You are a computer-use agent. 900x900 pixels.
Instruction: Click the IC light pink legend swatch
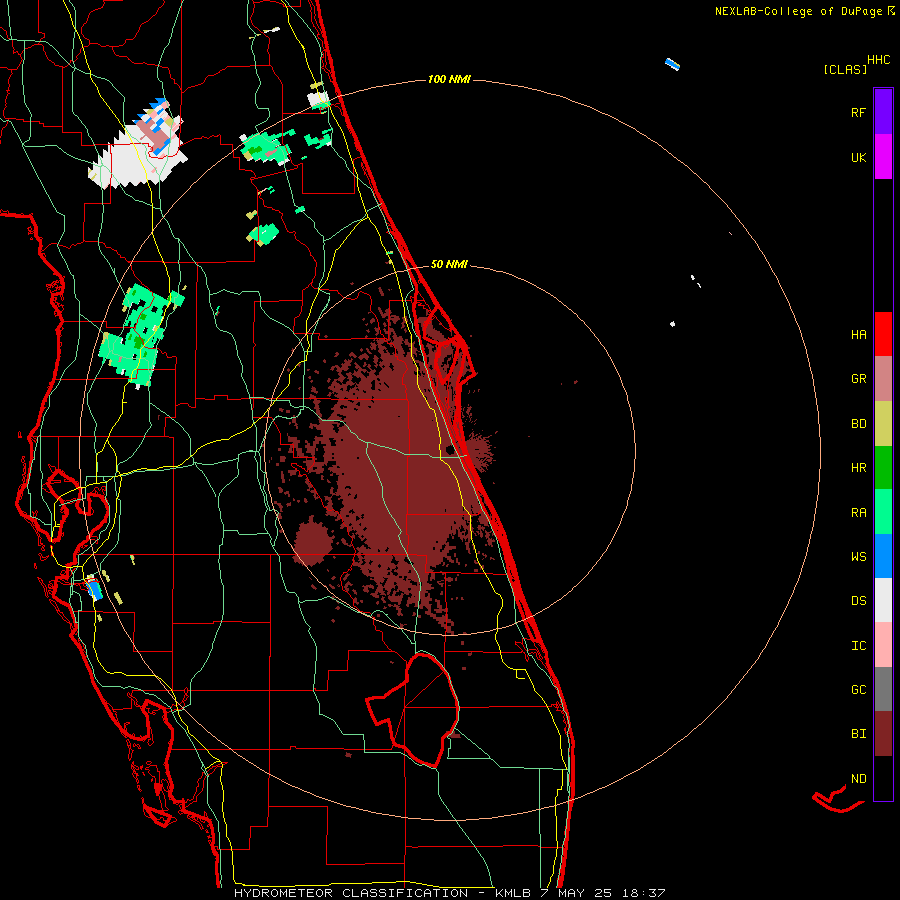pyautogui.click(x=883, y=645)
